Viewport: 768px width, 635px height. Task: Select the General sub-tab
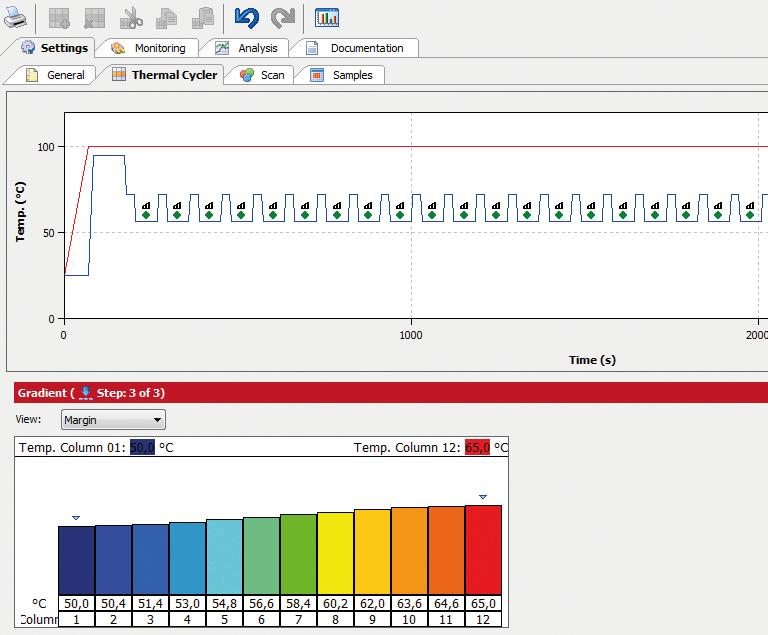(x=55, y=75)
